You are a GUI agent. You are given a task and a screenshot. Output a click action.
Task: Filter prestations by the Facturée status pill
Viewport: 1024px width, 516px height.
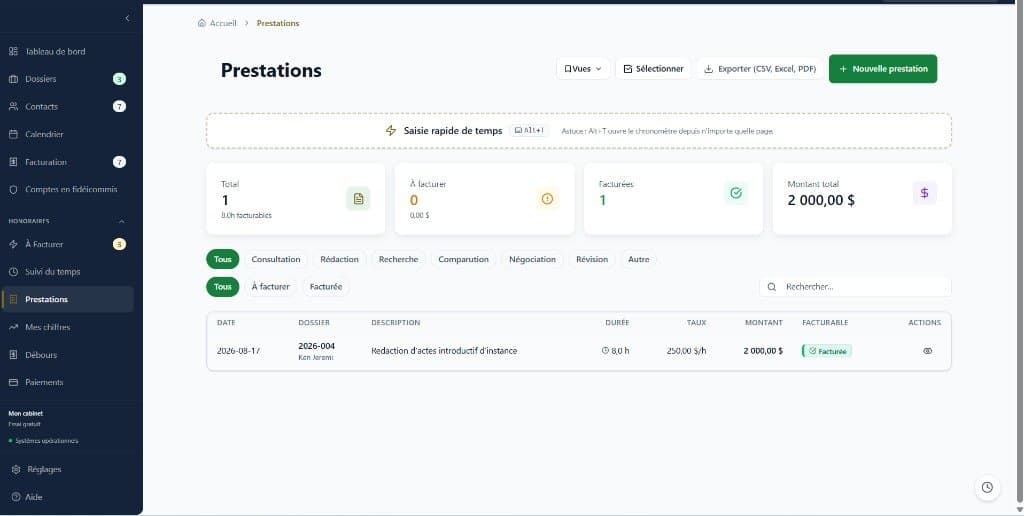[326, 287]
